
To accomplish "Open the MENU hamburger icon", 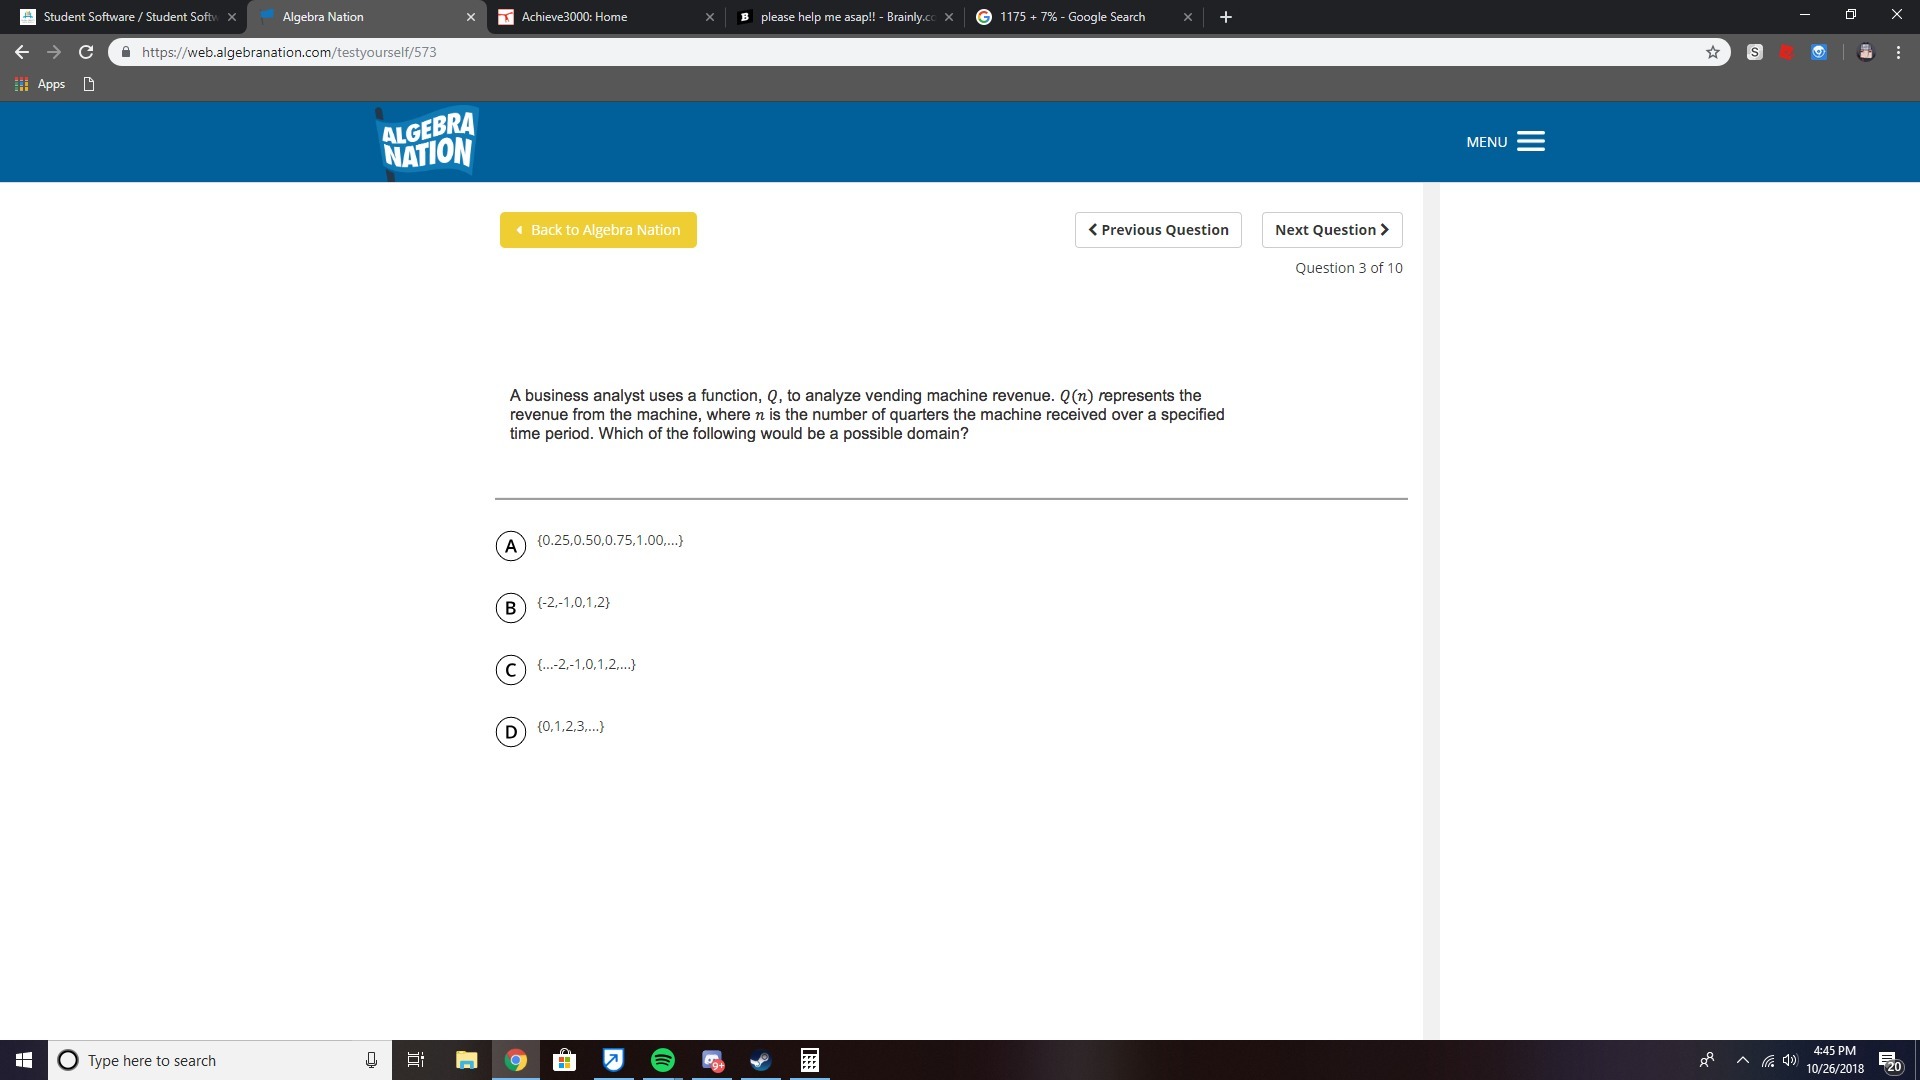I will (x=1530, y=141).
